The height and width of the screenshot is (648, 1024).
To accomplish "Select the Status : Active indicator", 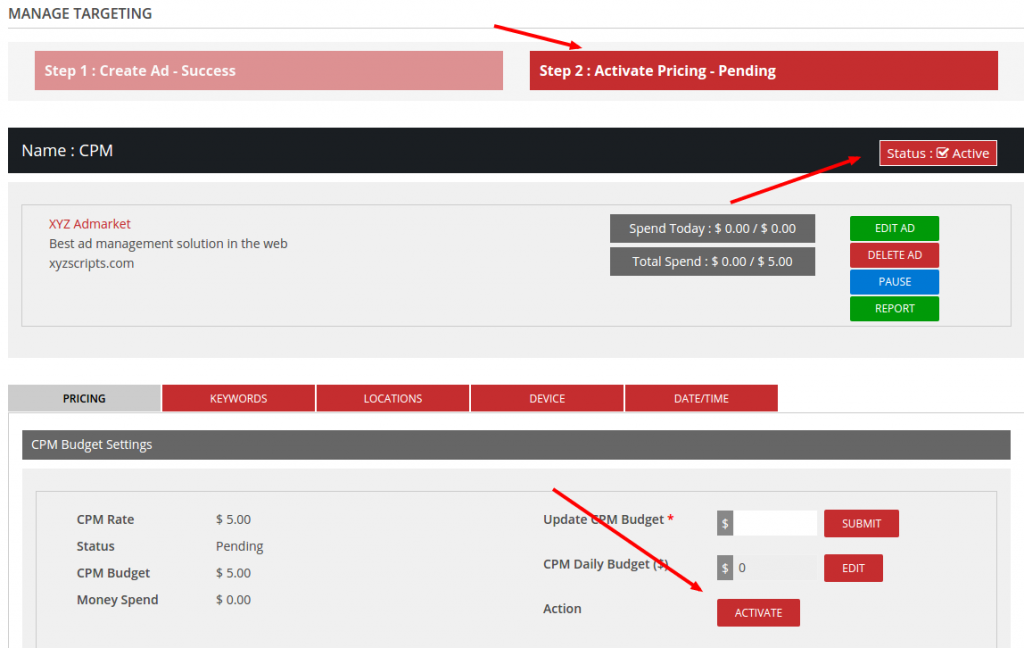I will click(938, 152).
